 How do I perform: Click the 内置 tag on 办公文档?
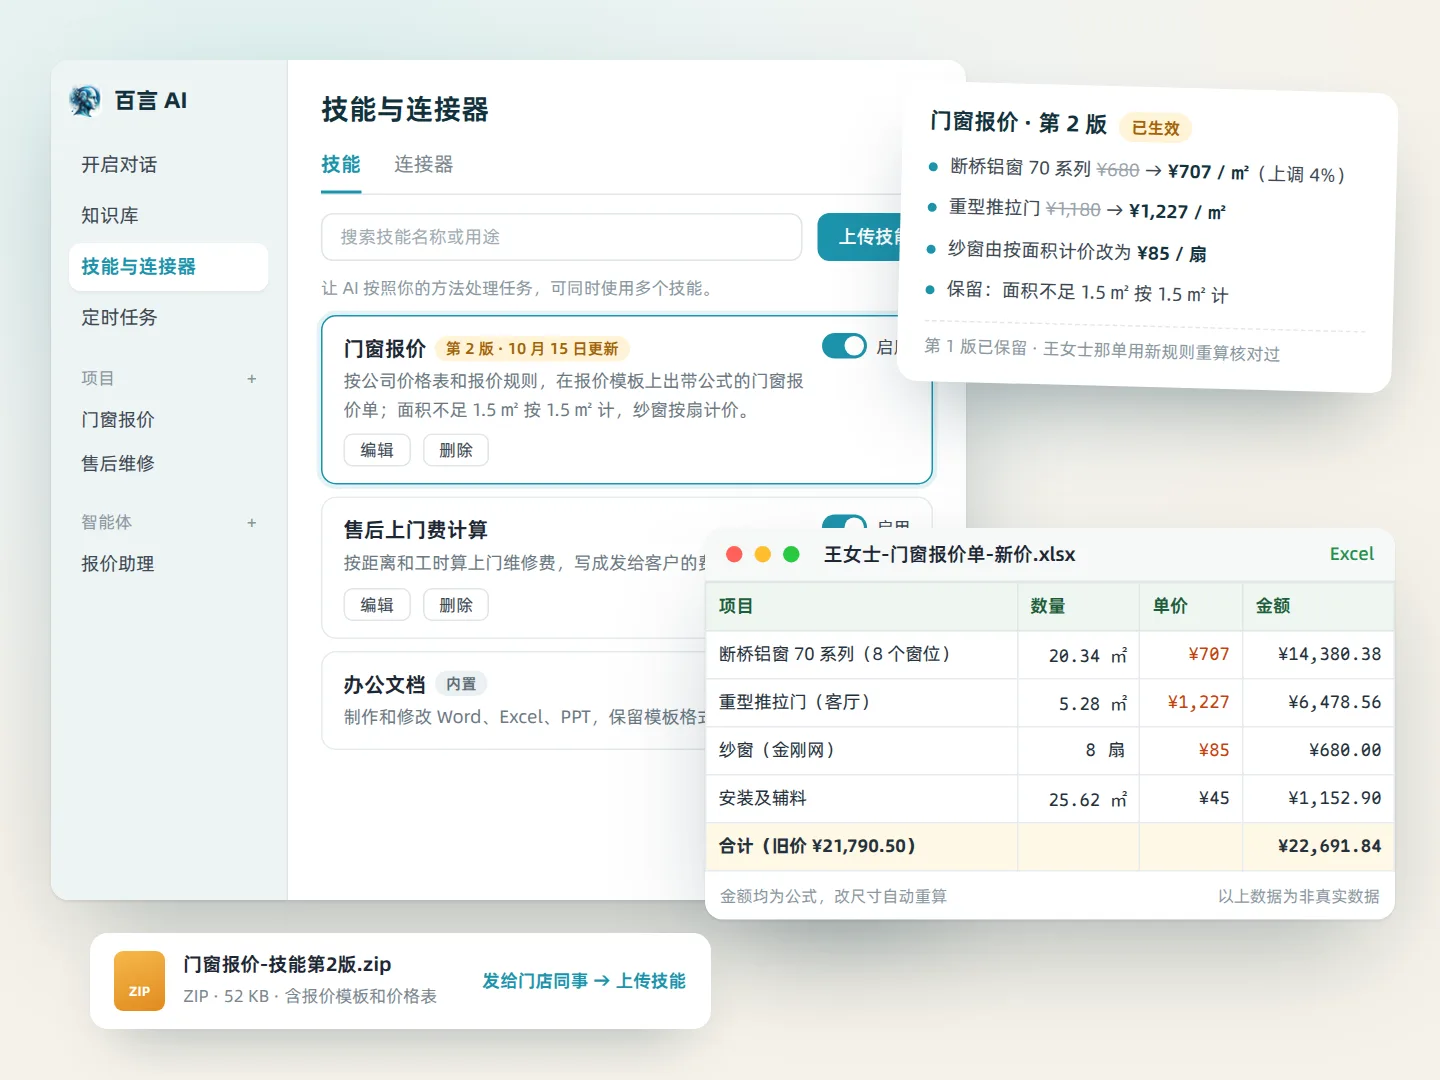(x=461, y=684)
